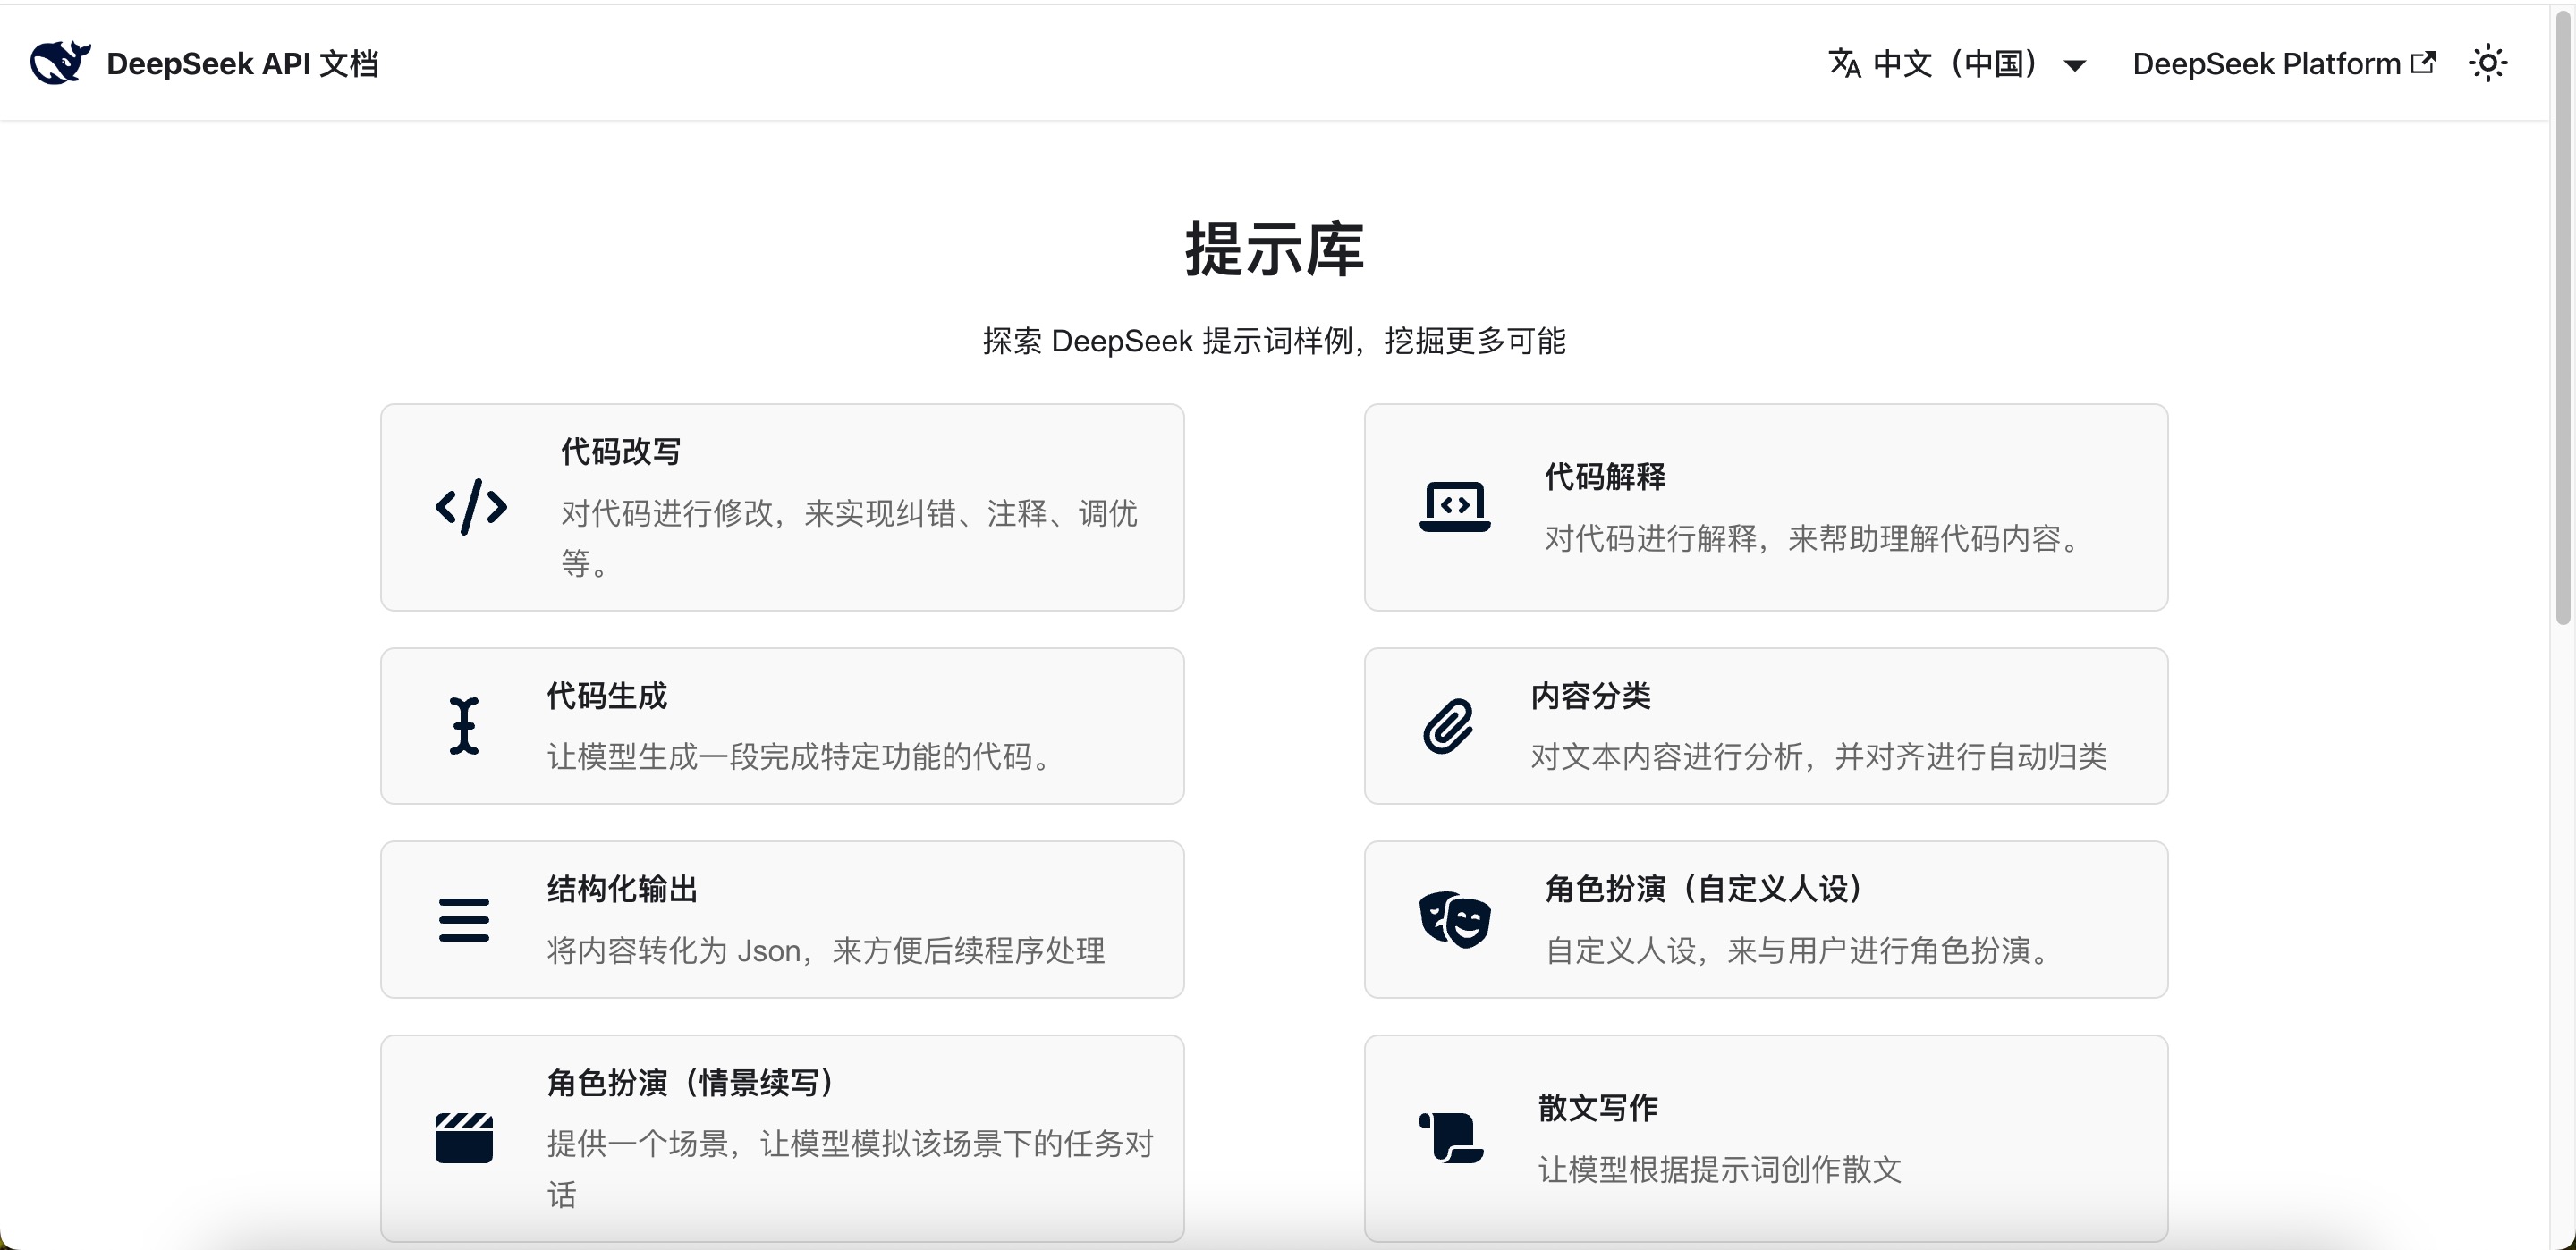Open the 散文写作 card title
Screen dimensions: 2576x1250
tap(1597, 1108)
